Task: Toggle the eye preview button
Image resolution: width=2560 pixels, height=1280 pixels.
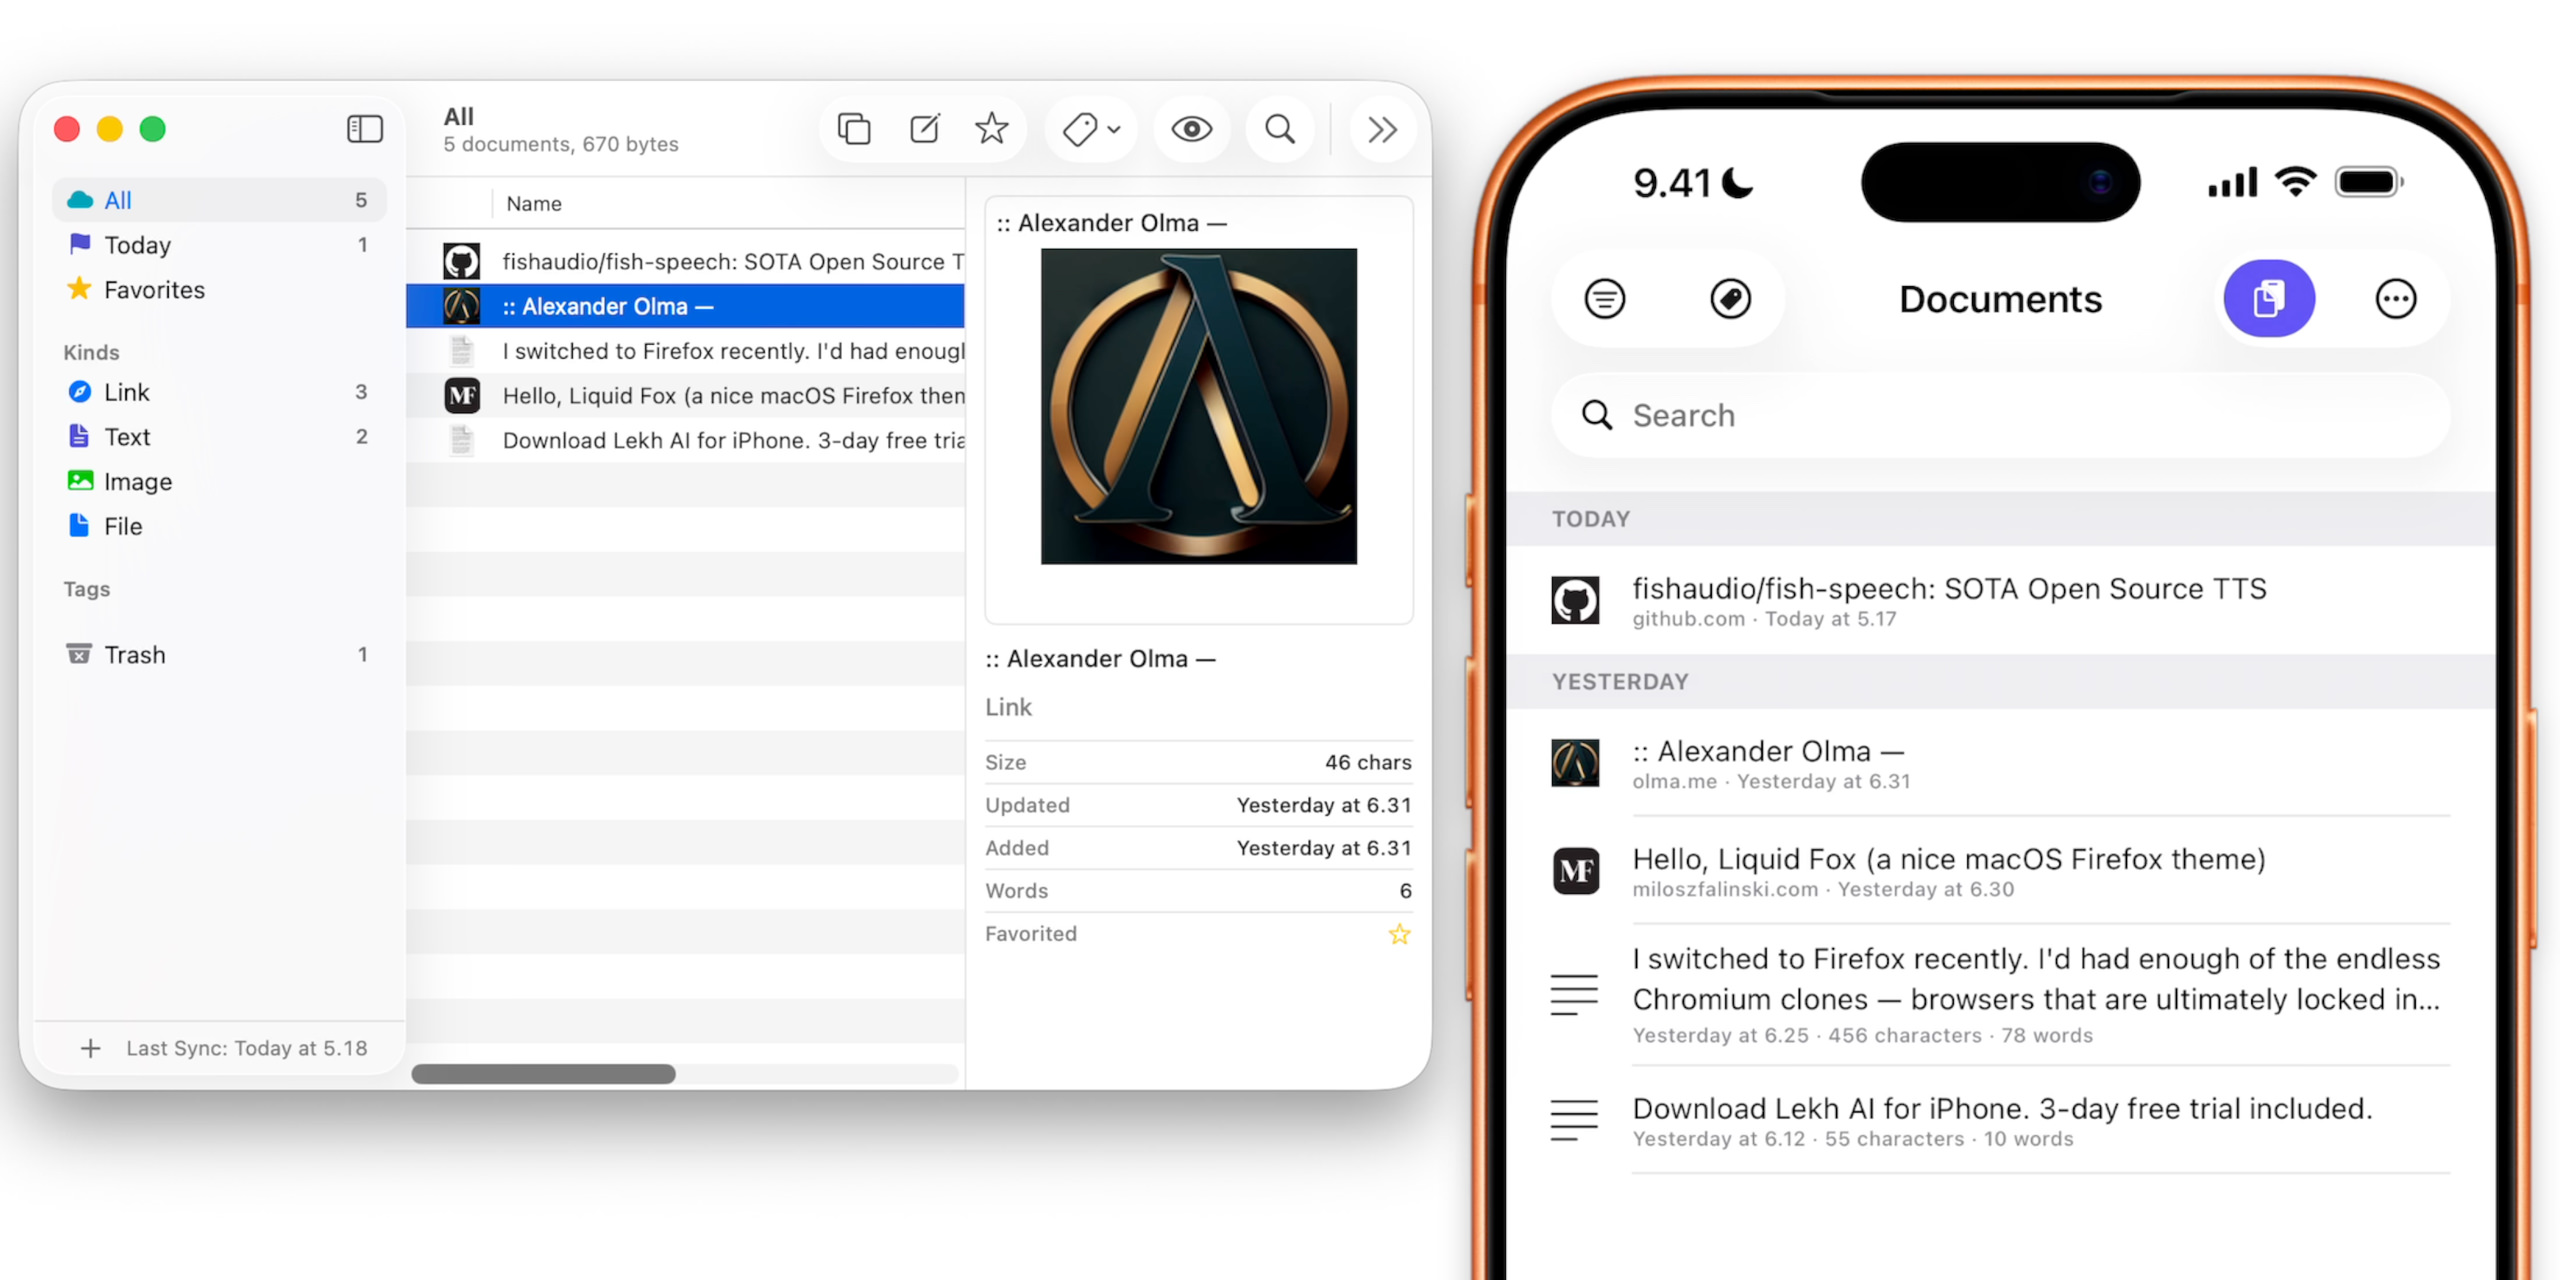Action: tap(1191, 129)
